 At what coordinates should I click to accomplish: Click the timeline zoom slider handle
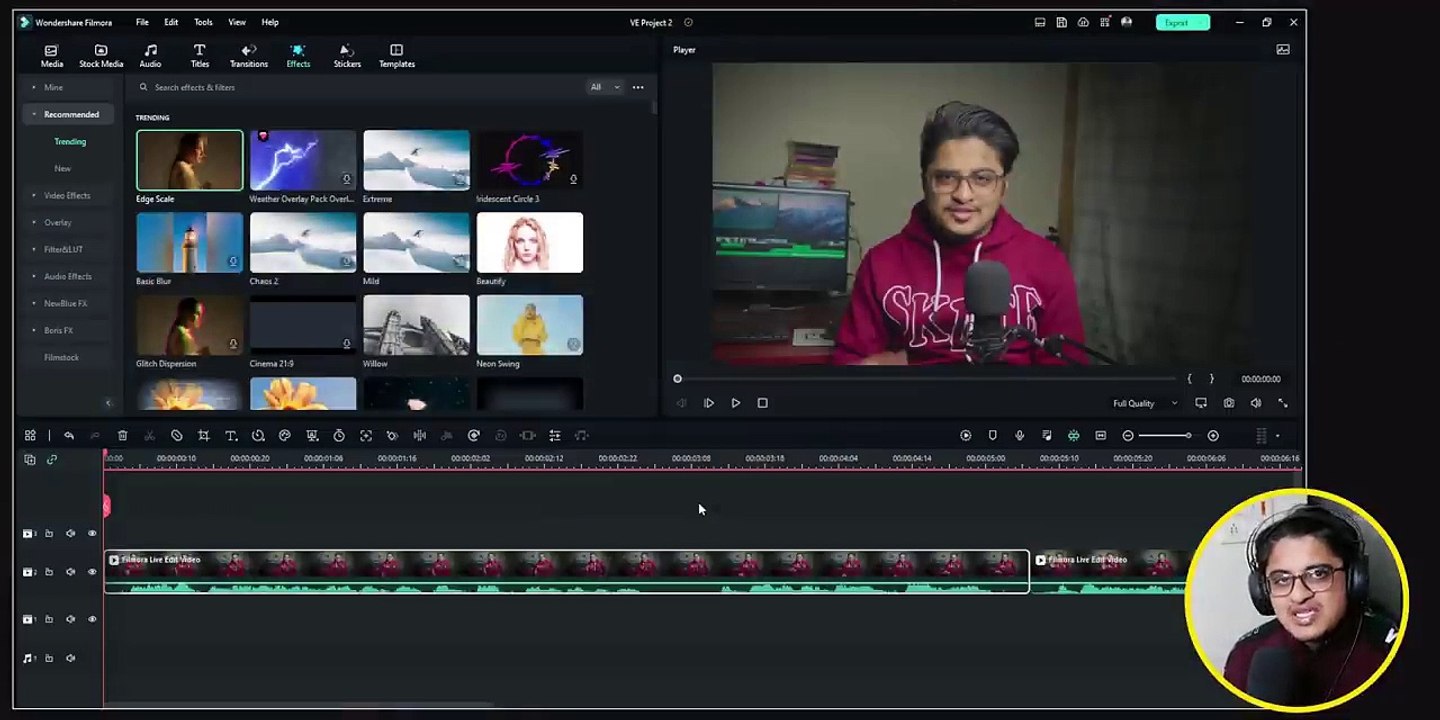point(1188,436)
